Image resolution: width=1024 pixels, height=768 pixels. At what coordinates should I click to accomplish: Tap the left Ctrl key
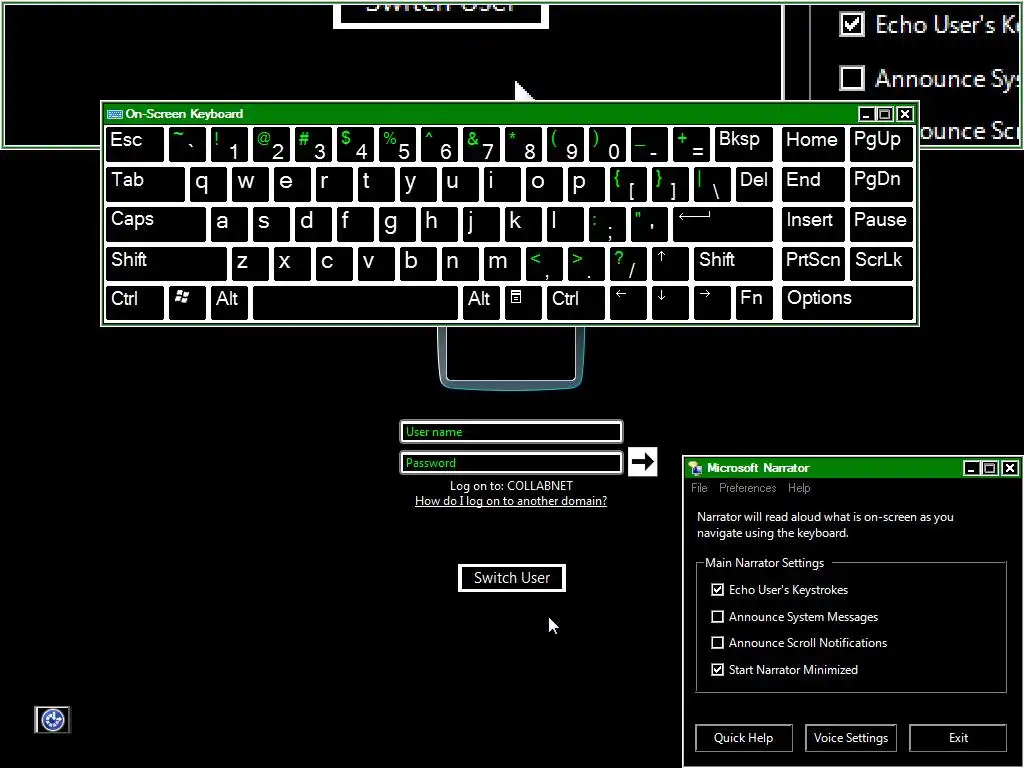[135, 302]
